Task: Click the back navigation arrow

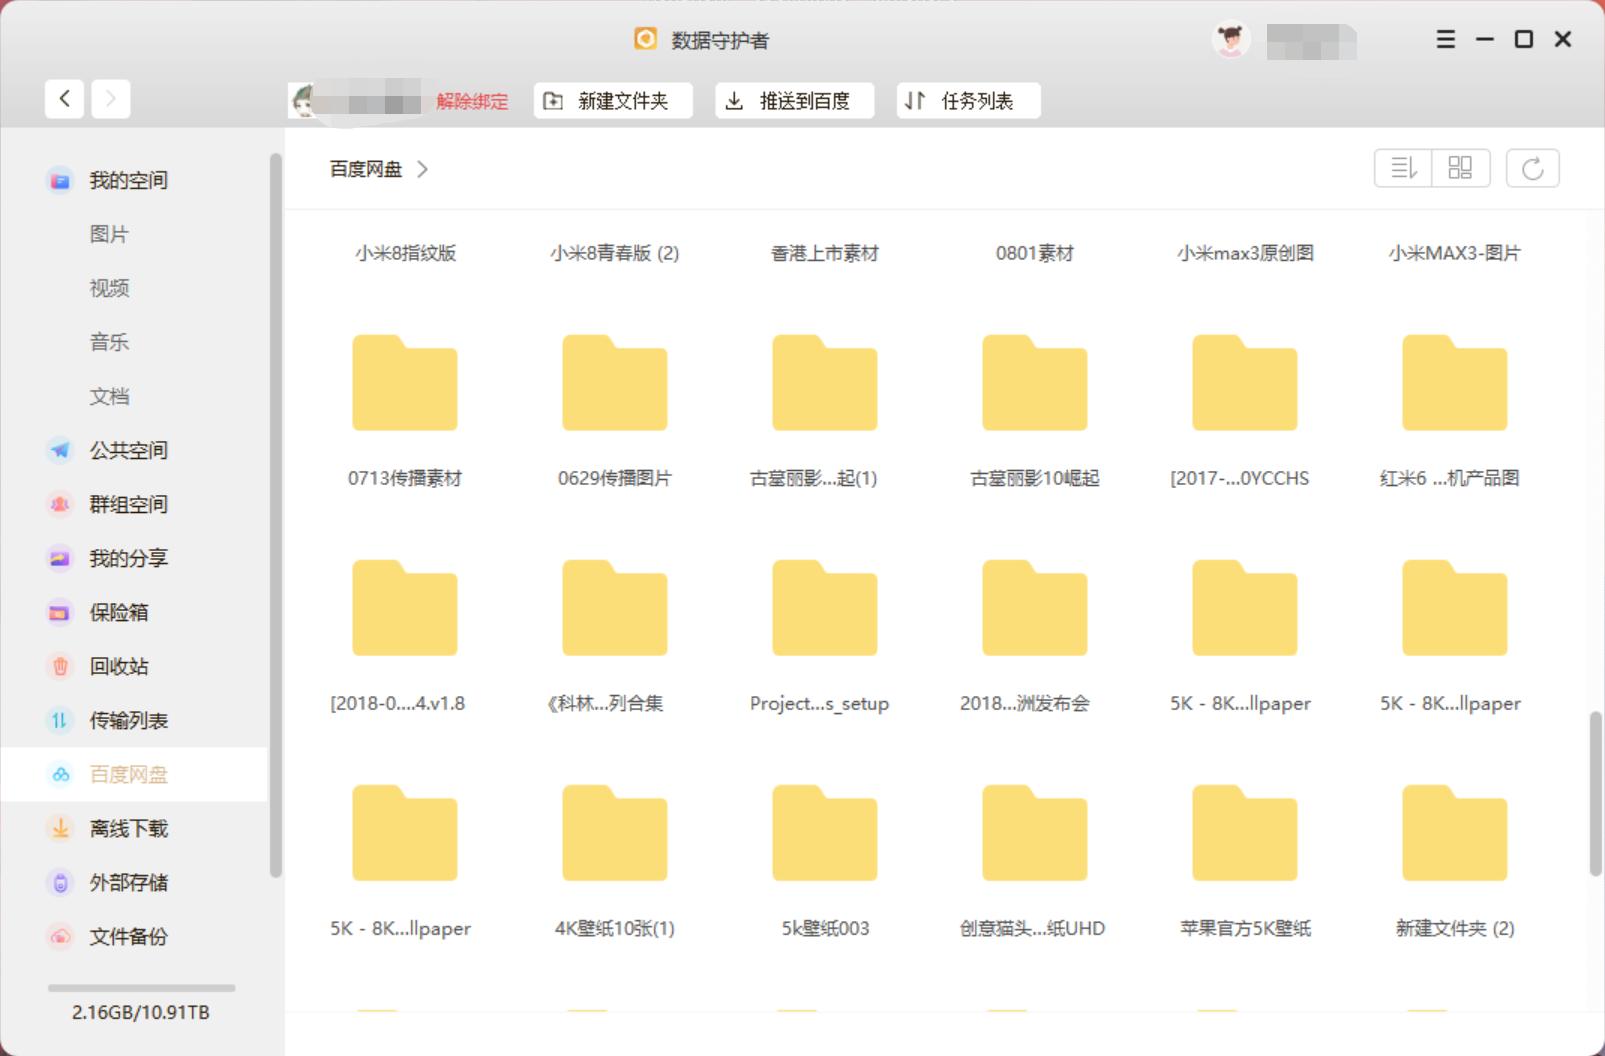Action: click(x=63, y=98)
